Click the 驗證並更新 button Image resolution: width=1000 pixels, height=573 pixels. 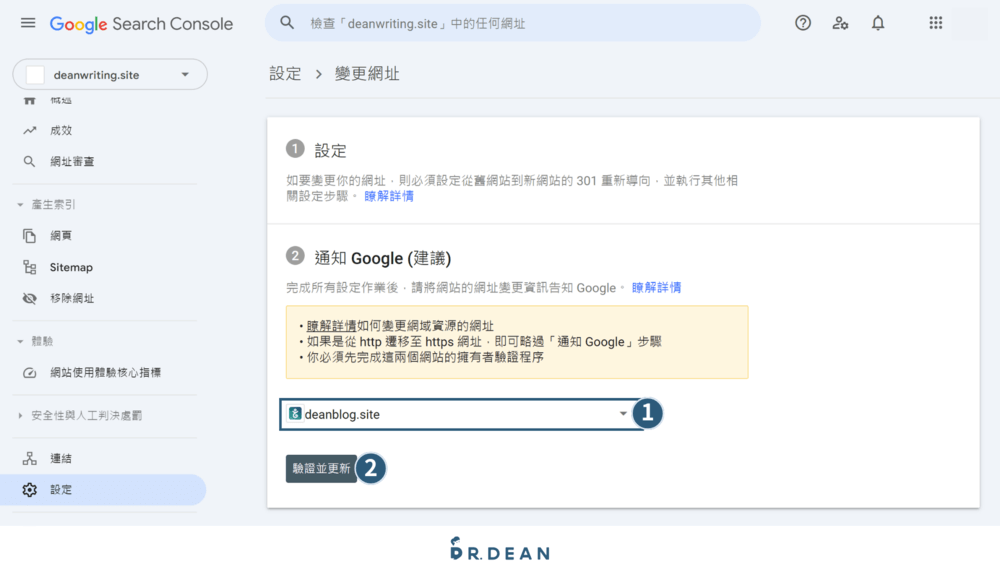point(321,468)
